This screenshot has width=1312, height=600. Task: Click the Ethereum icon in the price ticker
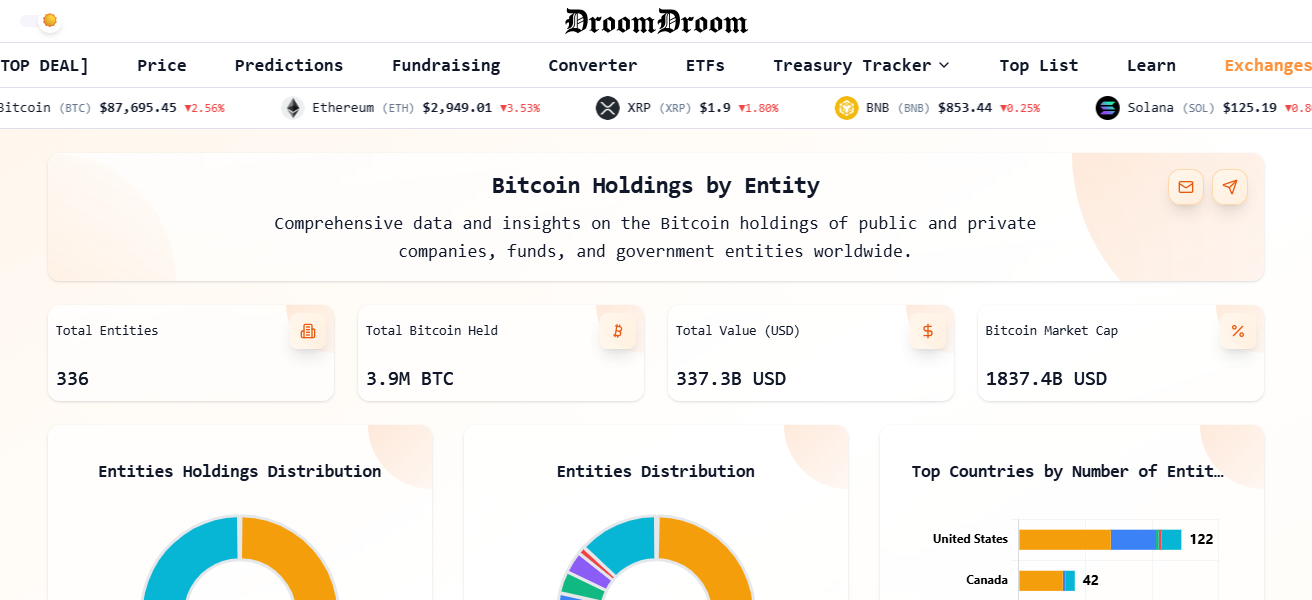pos(293,107)
